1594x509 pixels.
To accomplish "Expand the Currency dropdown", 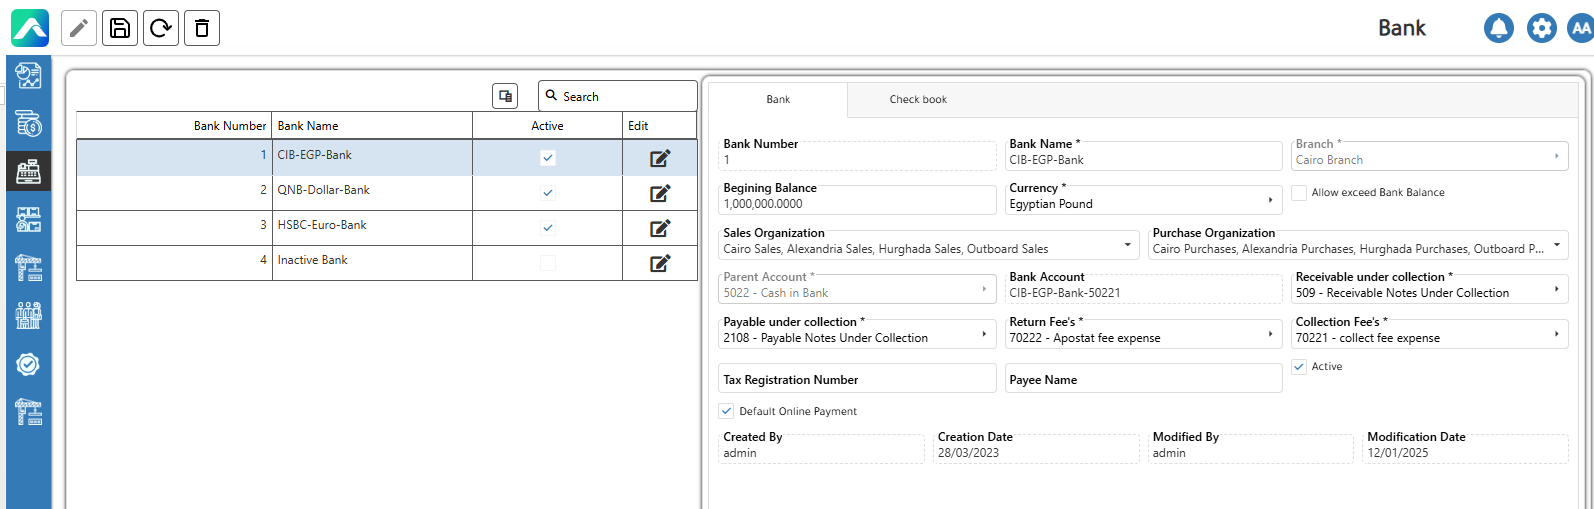I will click(x=1269, y=200).
